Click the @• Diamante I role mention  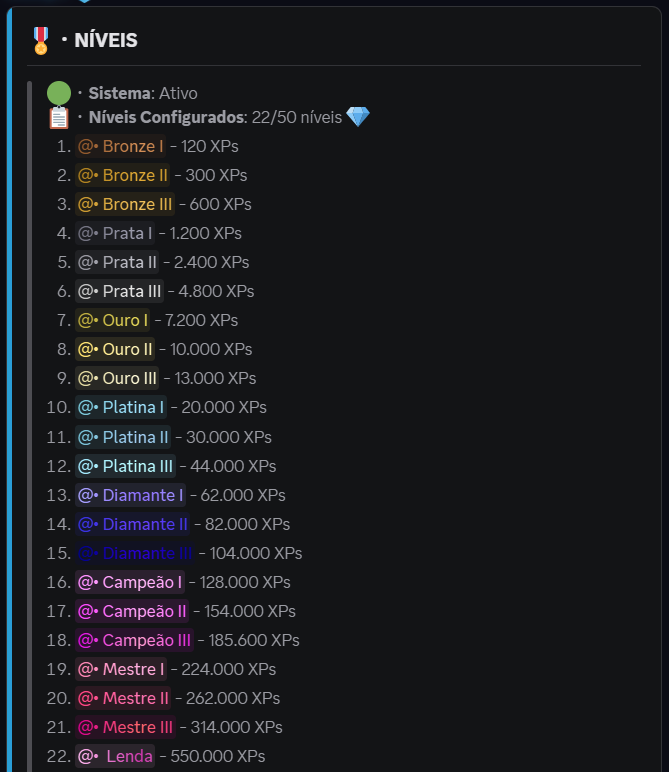[130, 495]
